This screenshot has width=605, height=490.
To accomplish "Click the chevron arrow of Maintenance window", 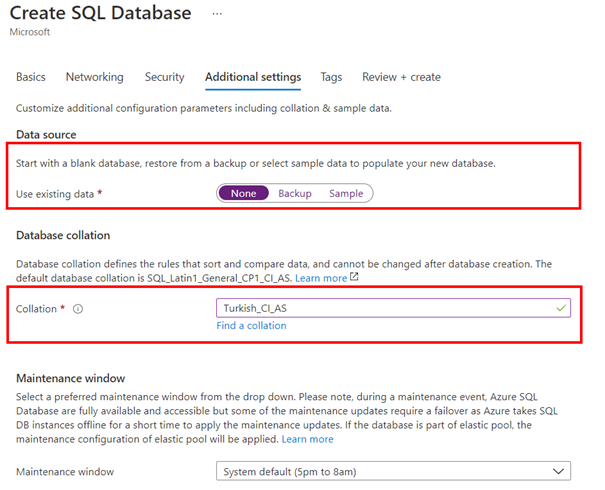I will pos(558,471).
